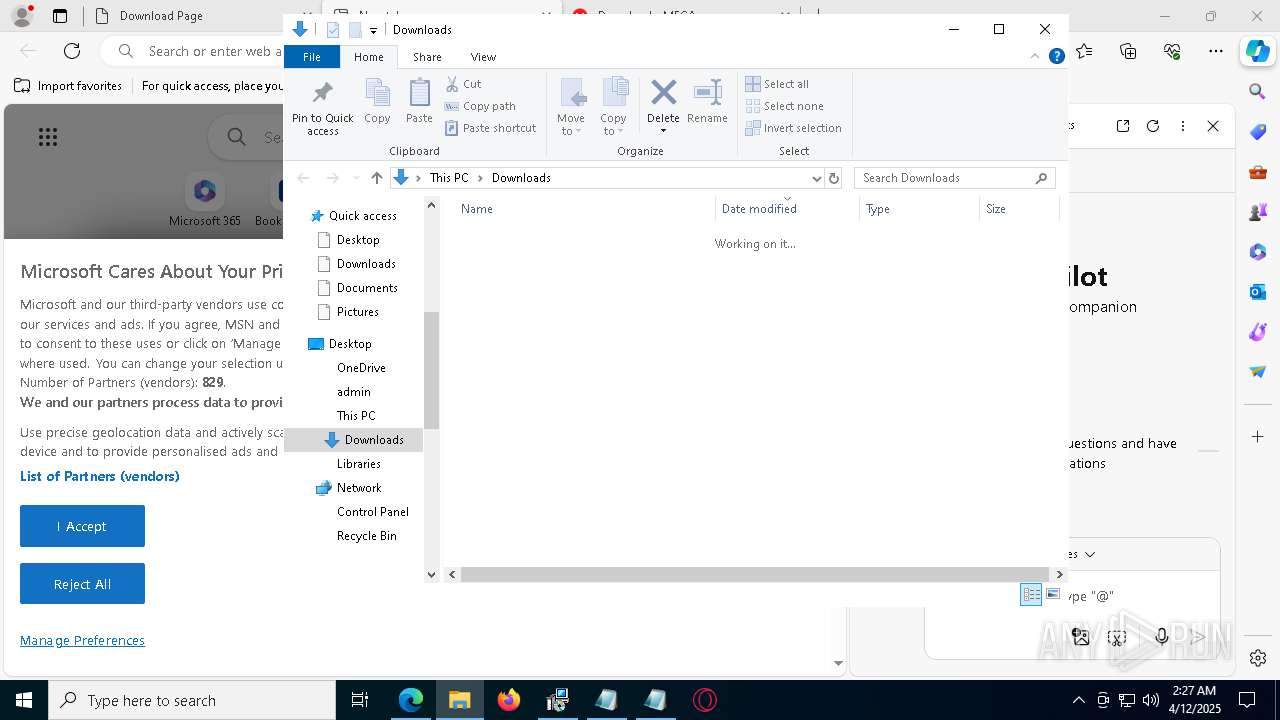Click the Up one level arrow
The height and width of the screenshot is (720, 1280).
coord(377,178)
